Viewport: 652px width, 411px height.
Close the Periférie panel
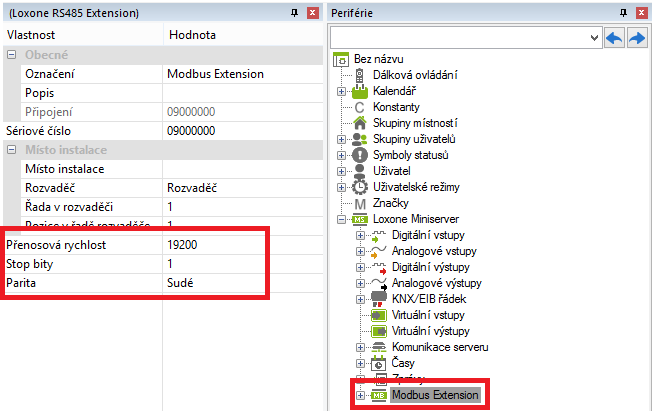(642, 13)
